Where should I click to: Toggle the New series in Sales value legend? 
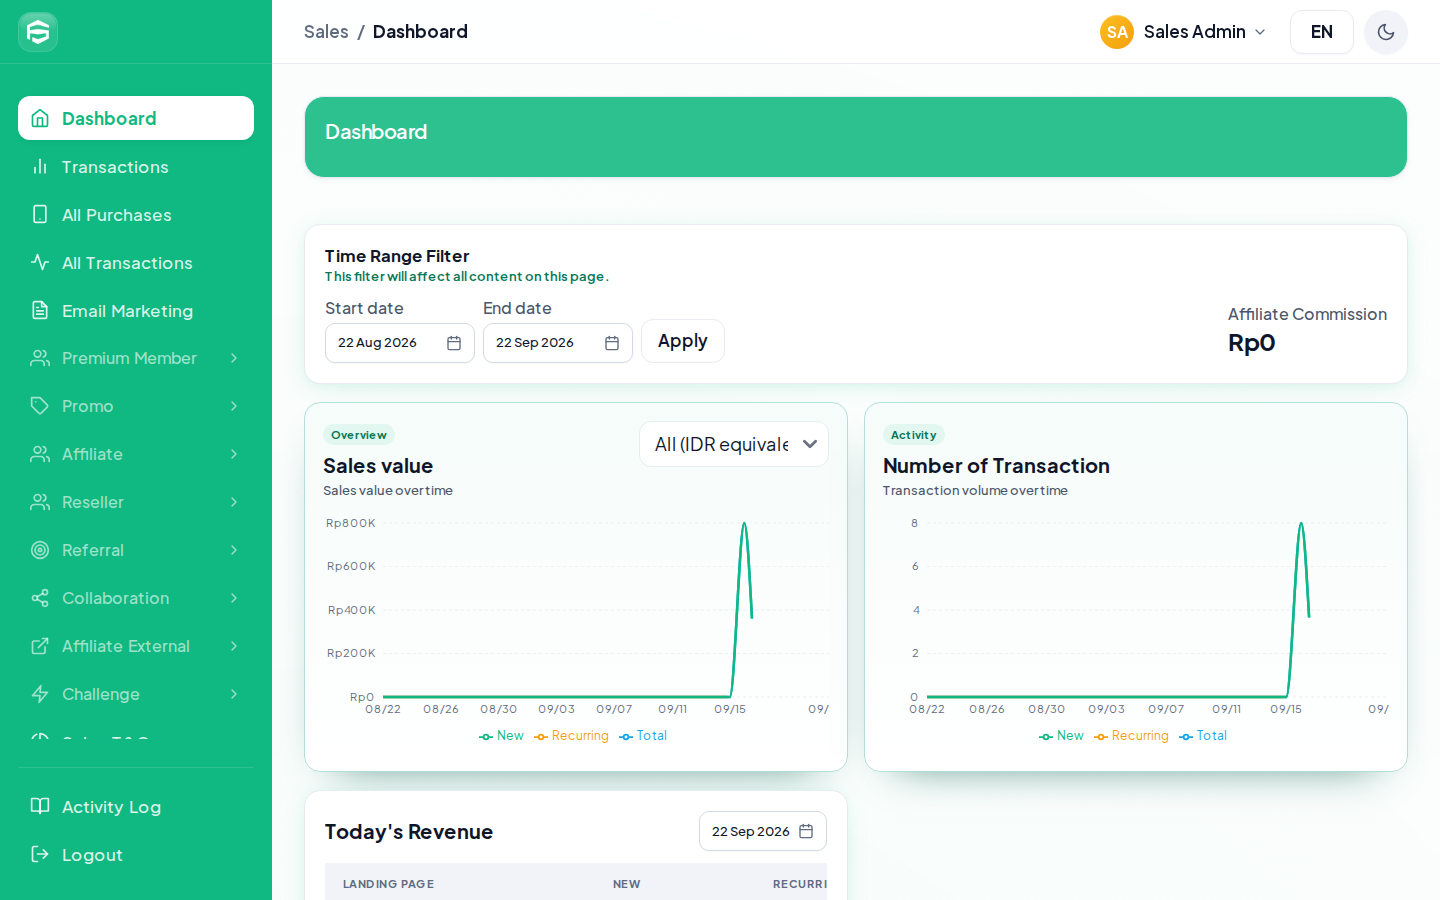501,736
